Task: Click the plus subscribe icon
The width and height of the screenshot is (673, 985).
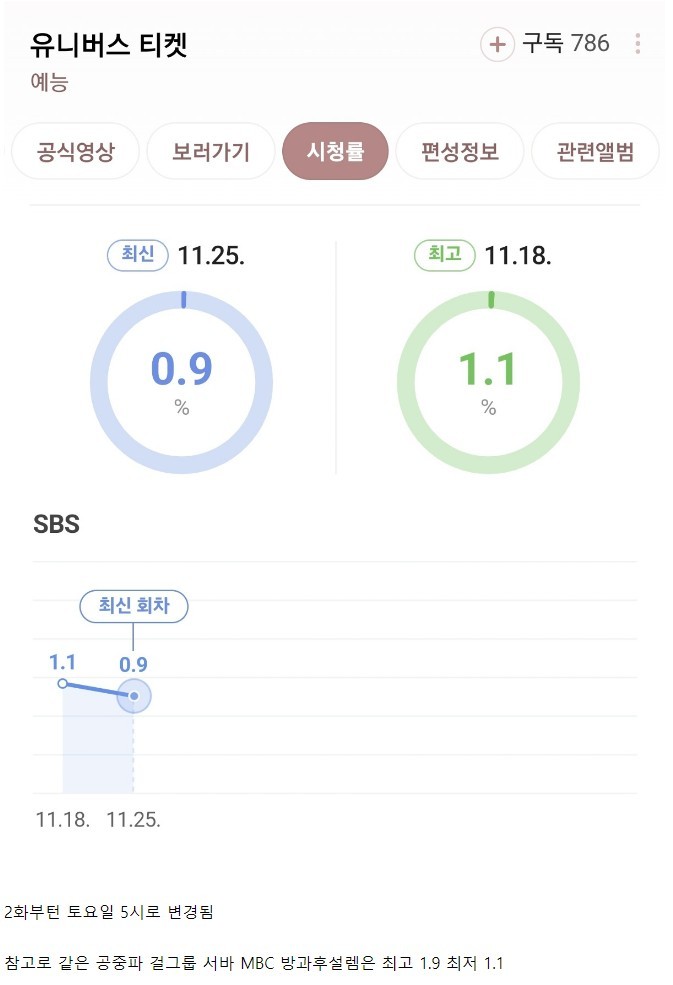Action: click(x=497, y=44)
